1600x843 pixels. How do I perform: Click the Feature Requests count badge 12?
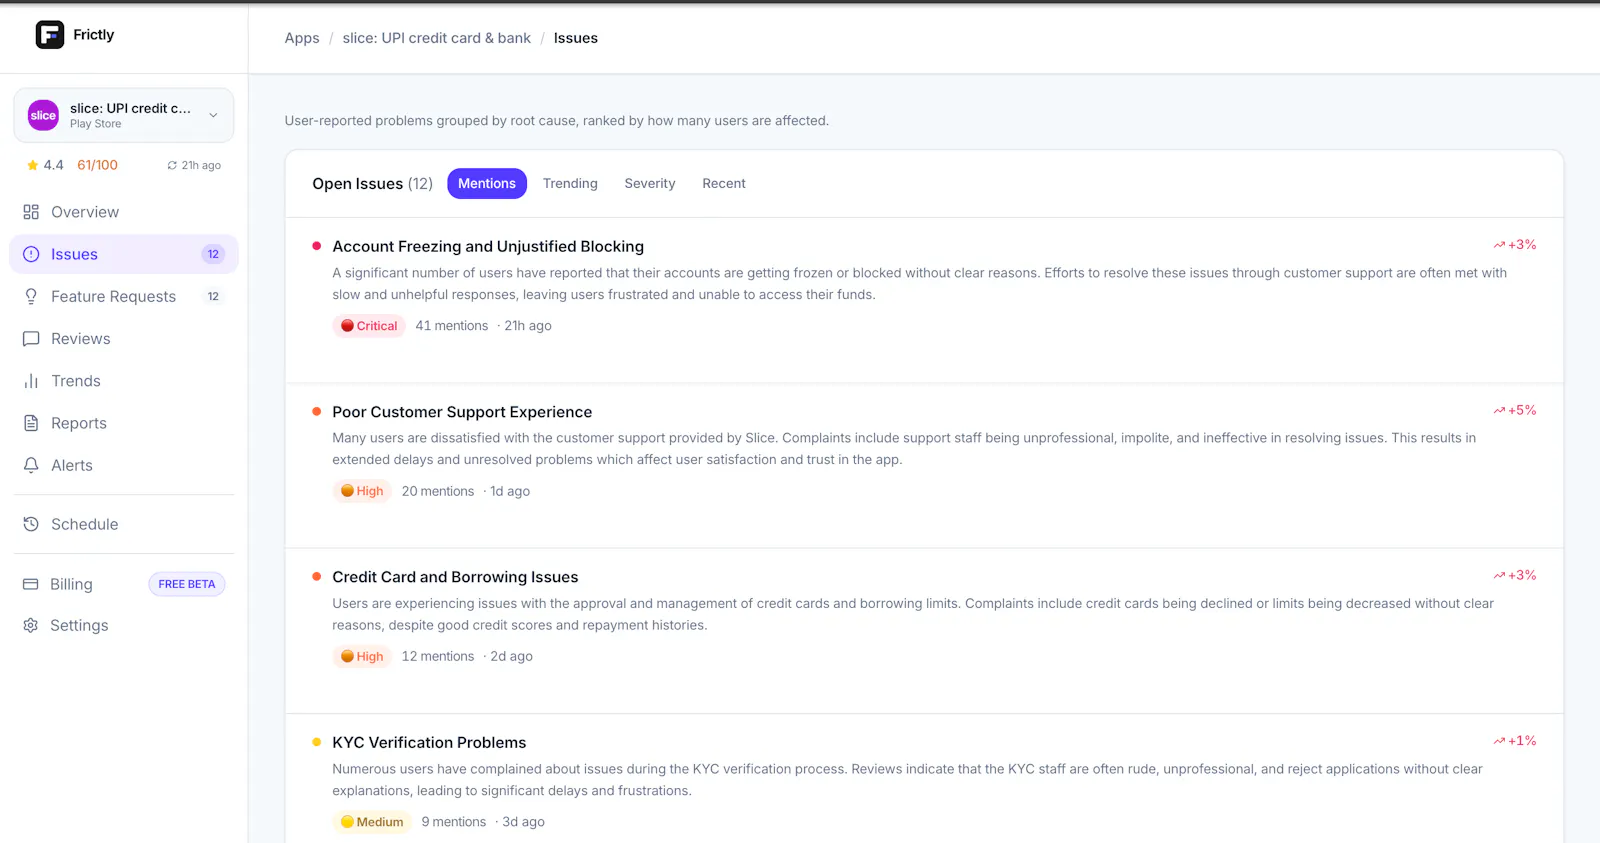click(x=213, y=296)
